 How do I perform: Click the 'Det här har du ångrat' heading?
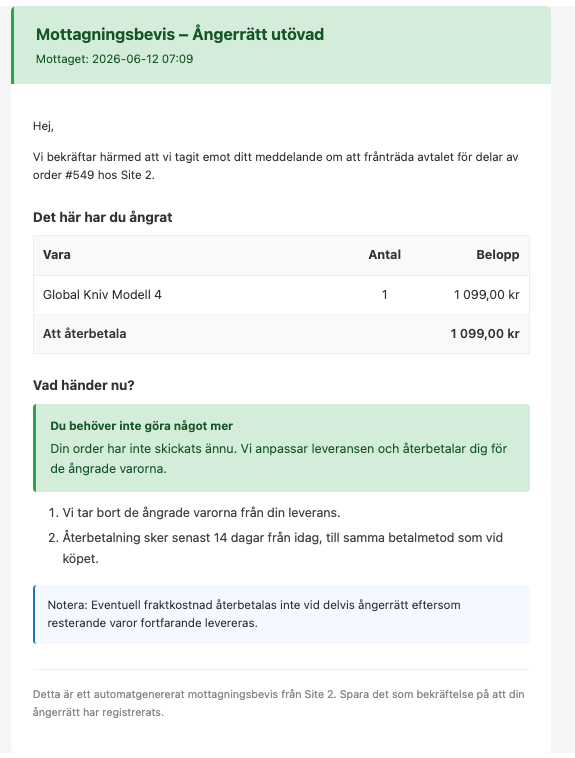click(x=103, y=217)
